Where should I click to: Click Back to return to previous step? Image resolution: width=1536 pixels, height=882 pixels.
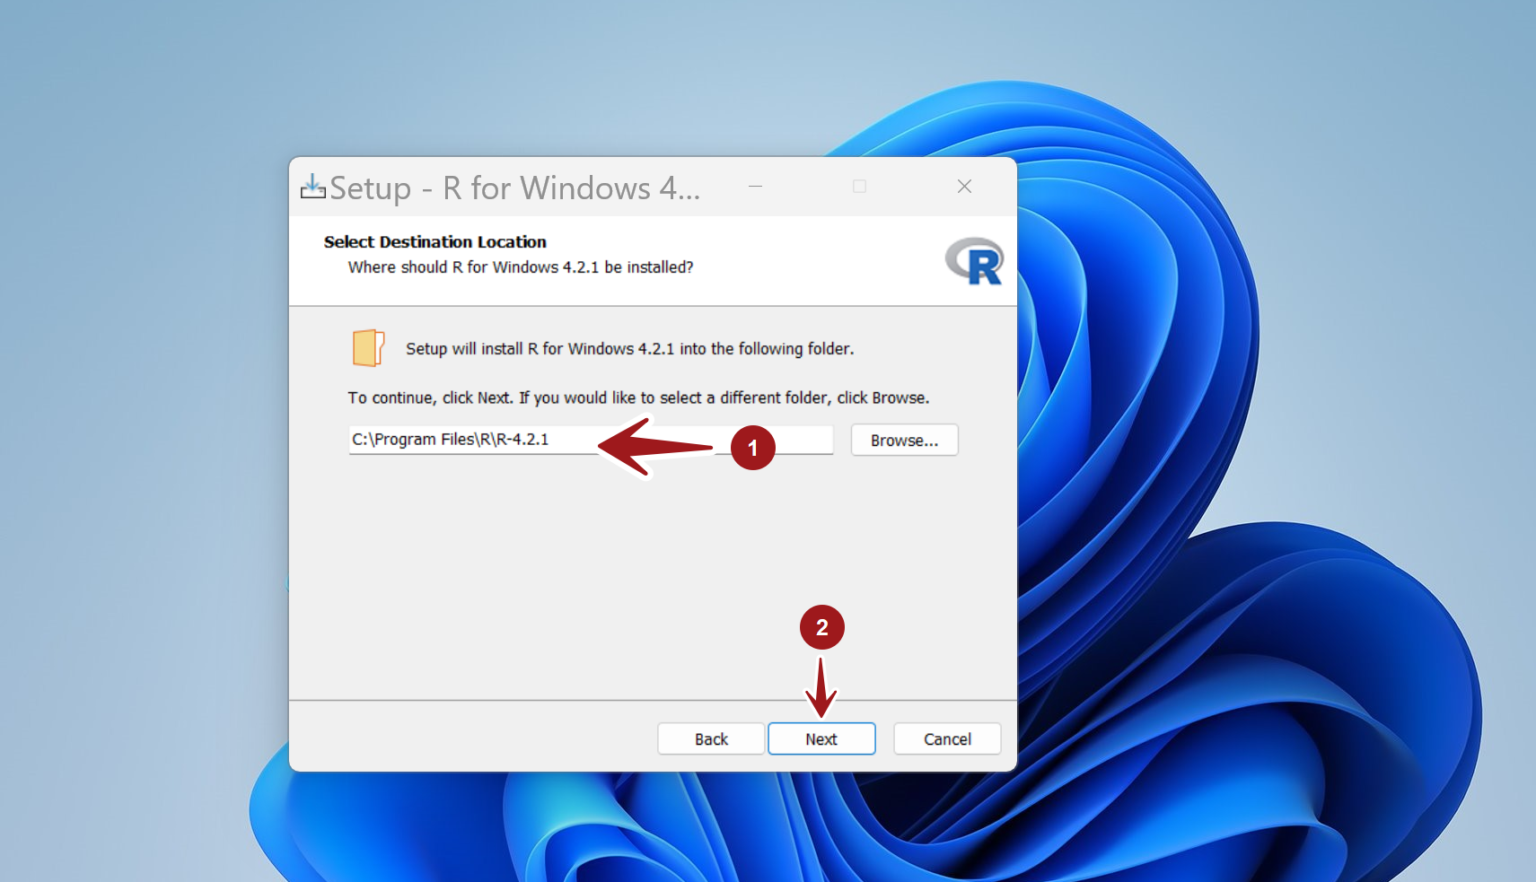point(710,738)
